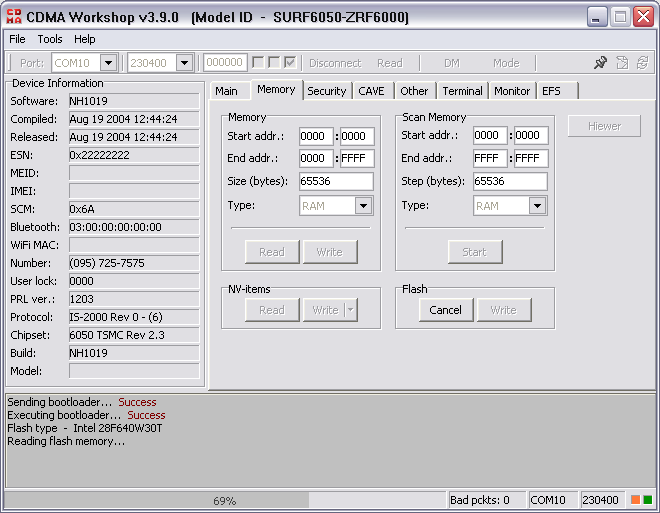
Task: Toggle the second toolbar checkbox
Action: [274, 63]
